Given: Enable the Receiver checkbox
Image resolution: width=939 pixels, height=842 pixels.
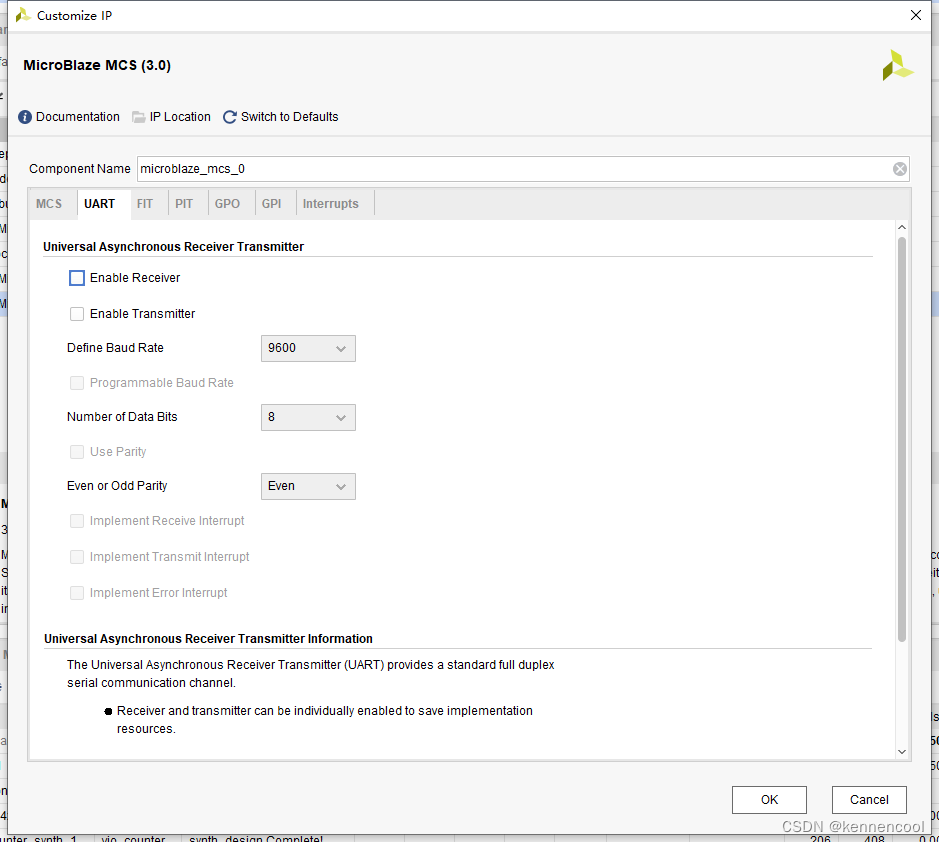Looking at the screenshot, I should click(77, 278).
